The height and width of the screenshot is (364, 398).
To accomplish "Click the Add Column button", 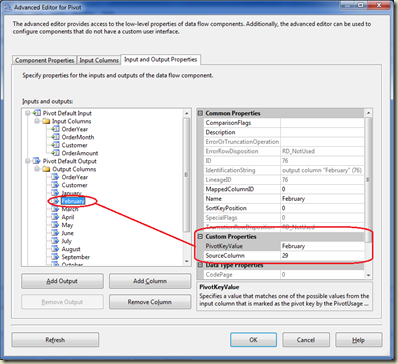I will pyautogui.click(x=150, y=281).
